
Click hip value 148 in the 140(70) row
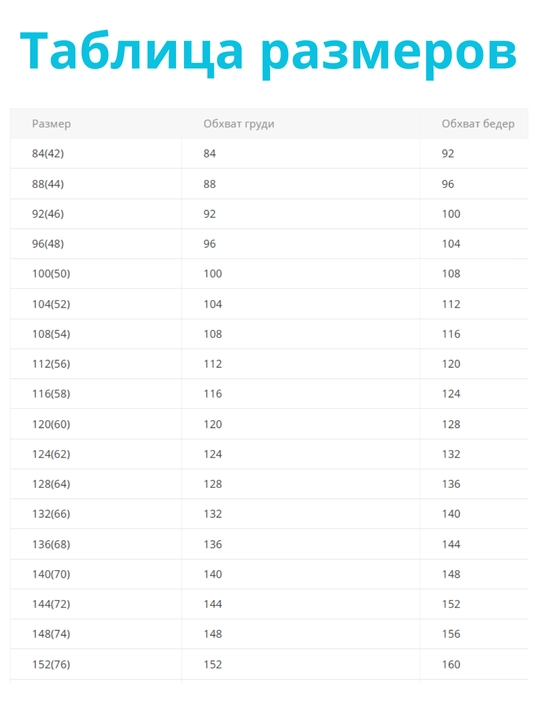click(451, 574)
